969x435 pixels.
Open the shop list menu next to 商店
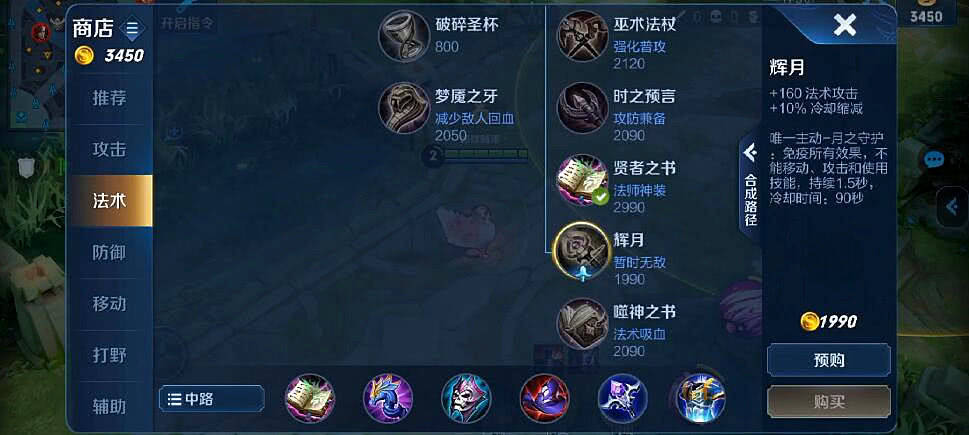[x=132, y=28]
